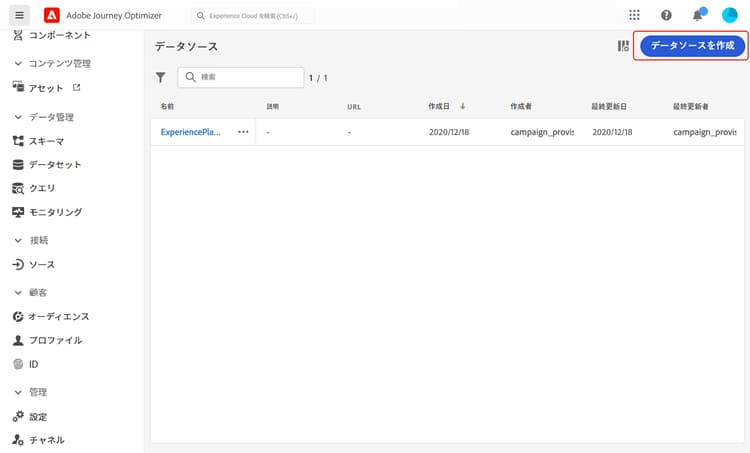Open データセット in the sidebar
Screen dimensions: 750x453
[x=55, y=165]
